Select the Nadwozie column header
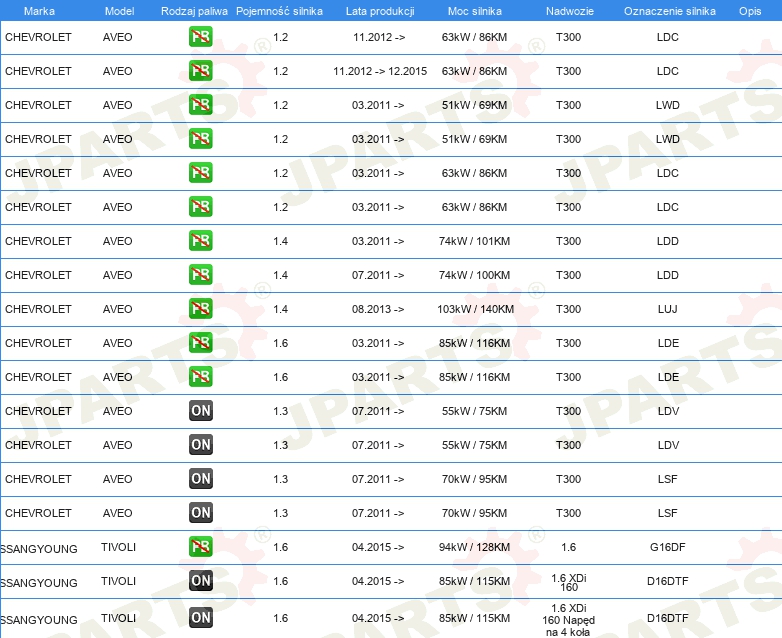Screen dimensions: 782x638 point(570,11)
